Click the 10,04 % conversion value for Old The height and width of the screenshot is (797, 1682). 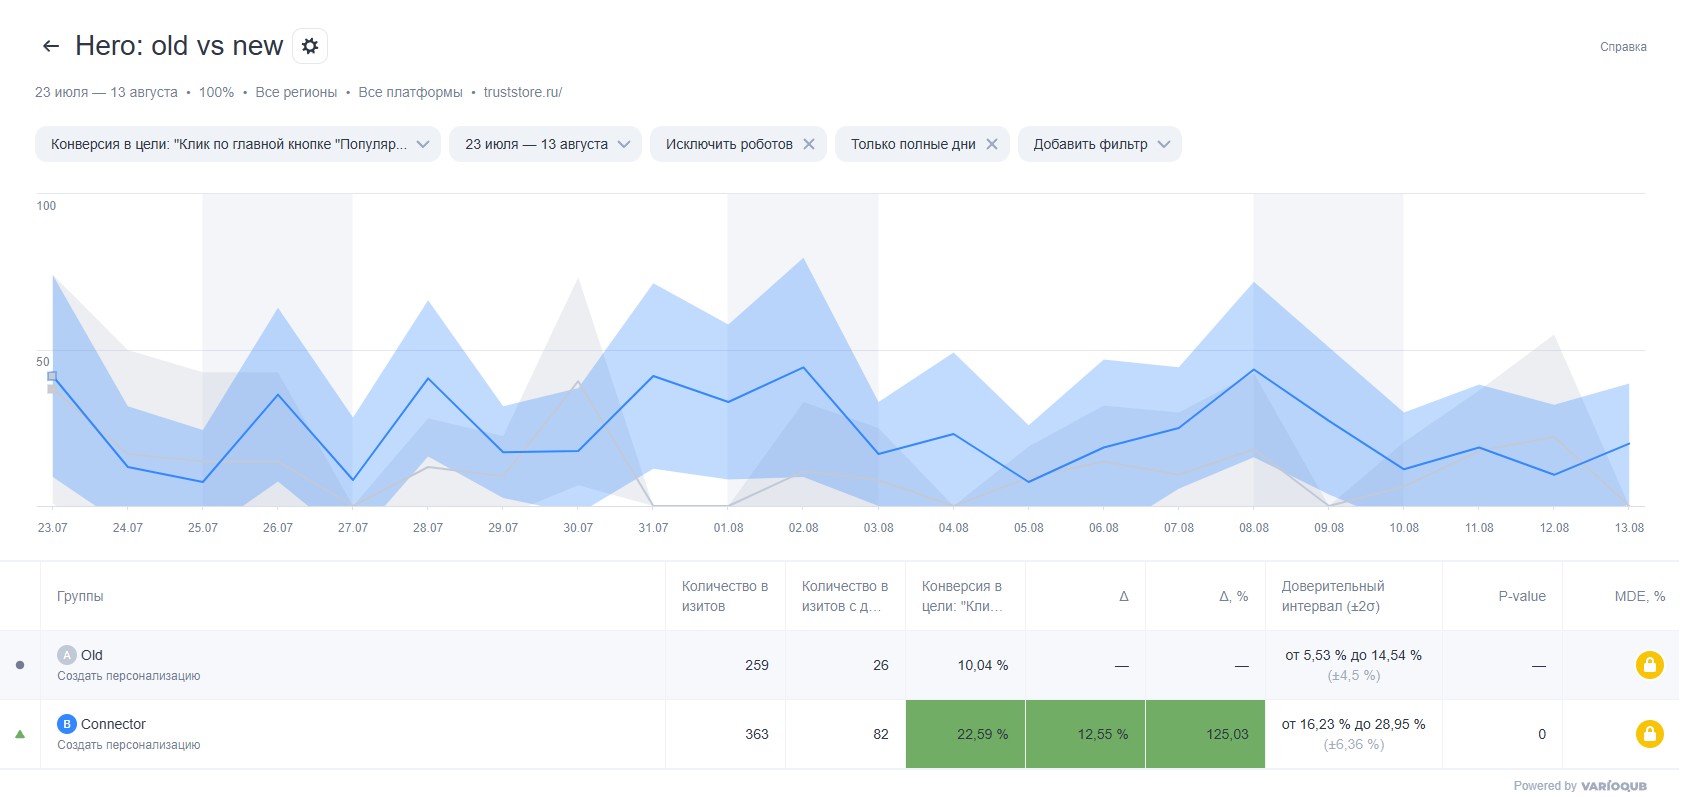tap(983, 665)
